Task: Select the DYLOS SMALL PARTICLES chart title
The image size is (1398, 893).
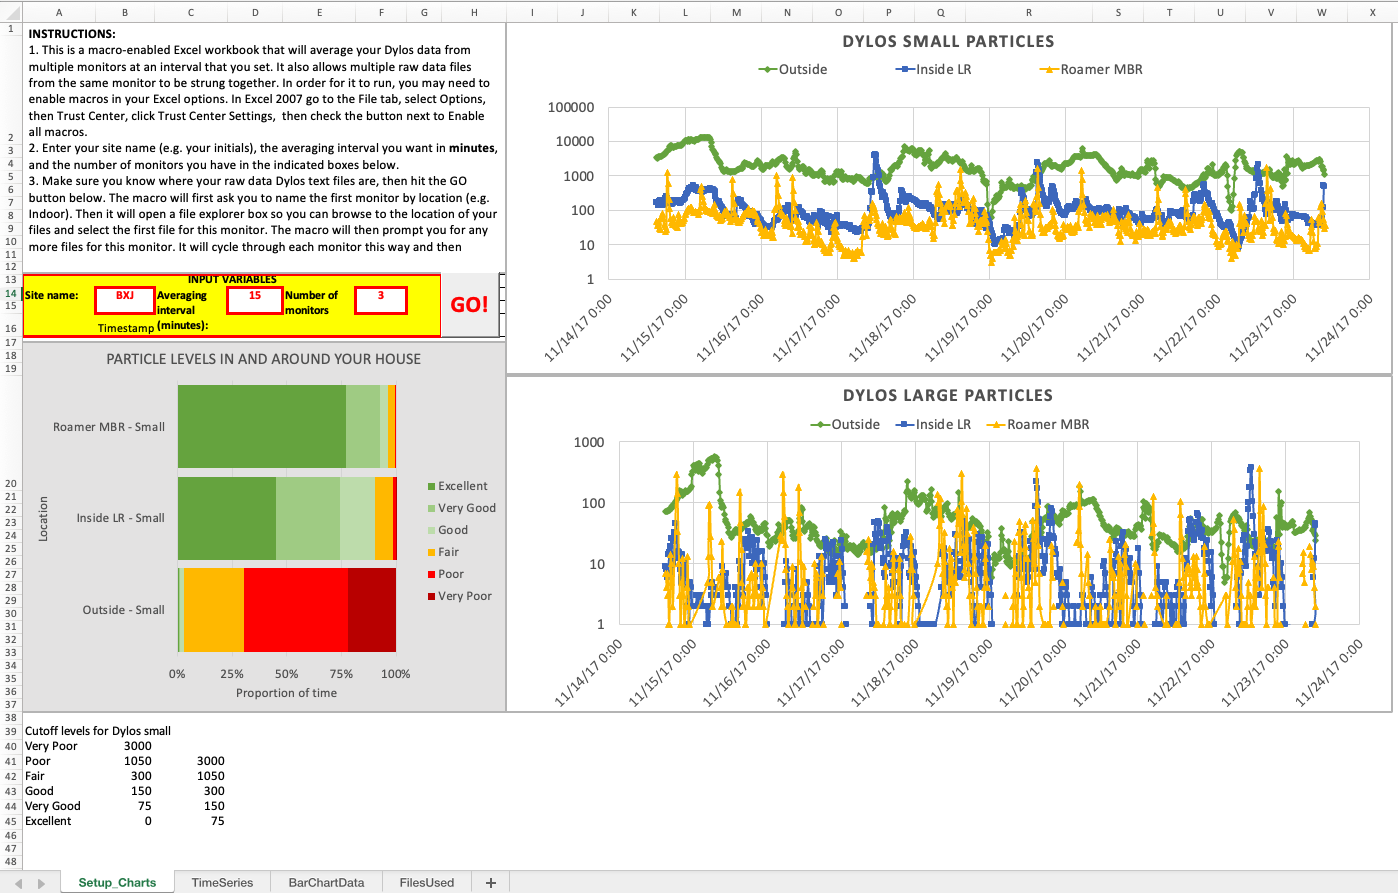Action: pos(948,41)
